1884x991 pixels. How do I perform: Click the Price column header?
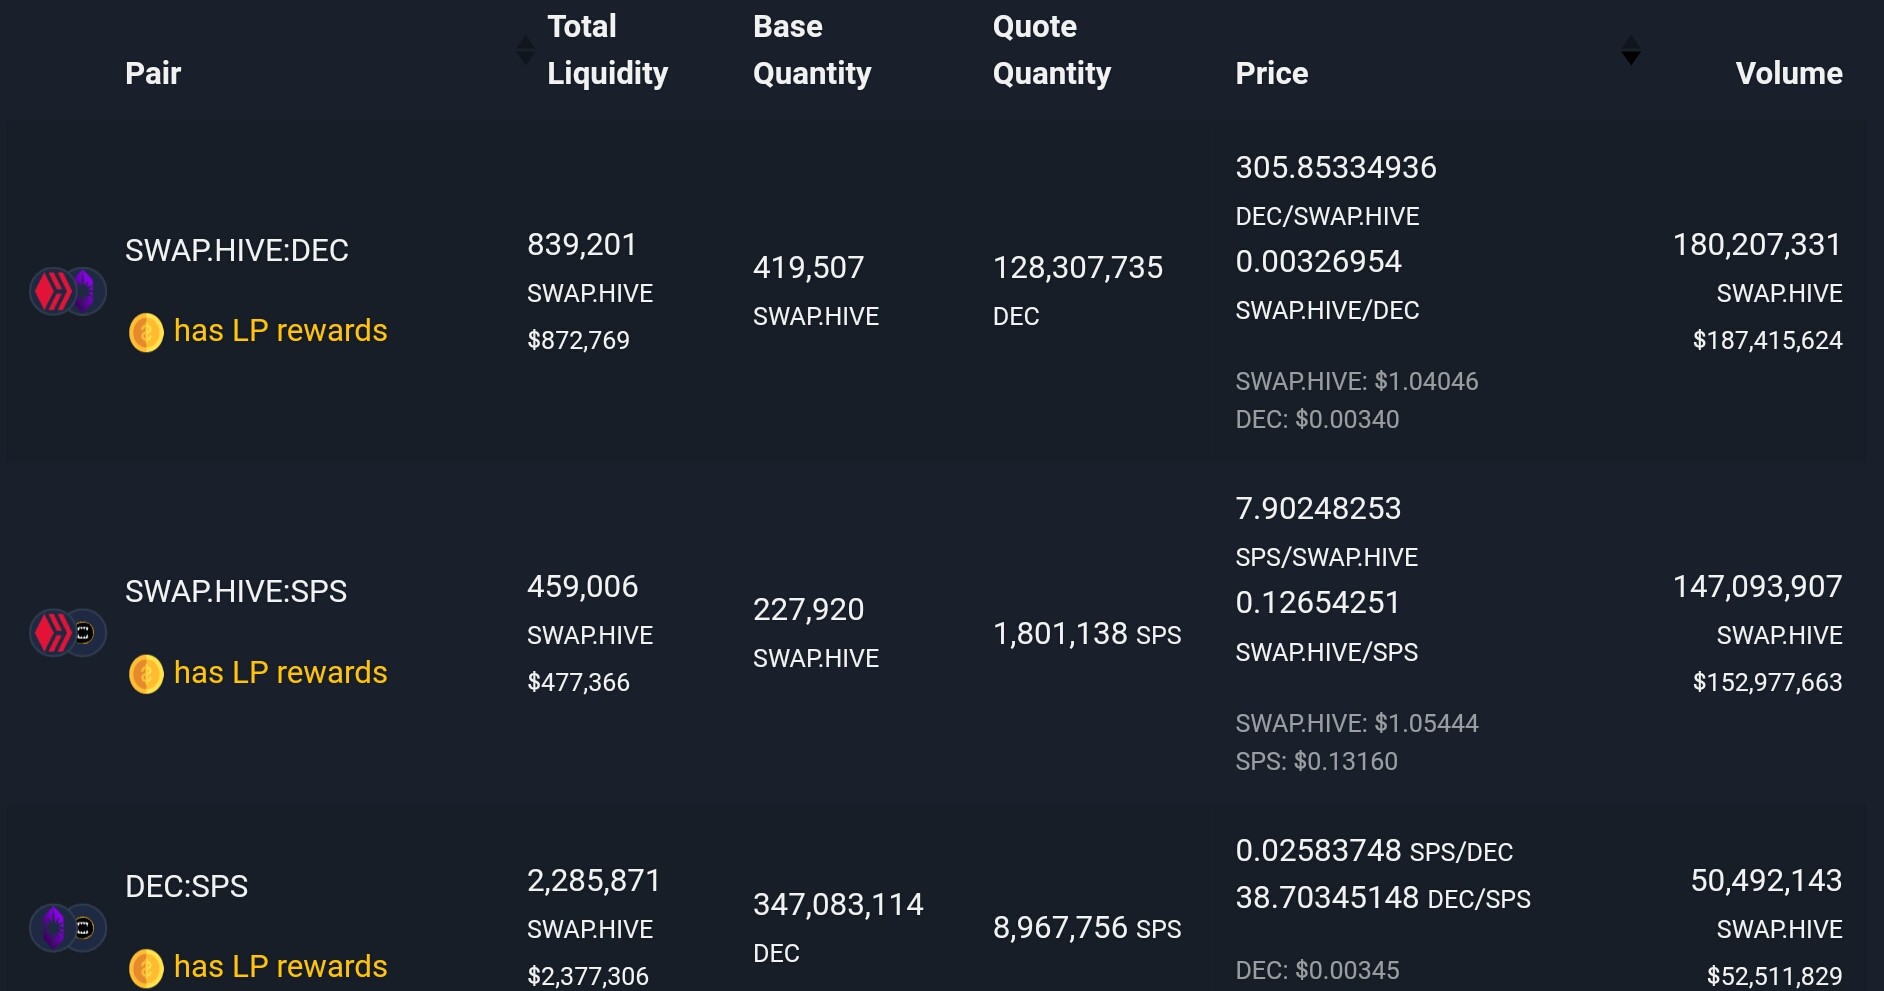coord(1272,73)
